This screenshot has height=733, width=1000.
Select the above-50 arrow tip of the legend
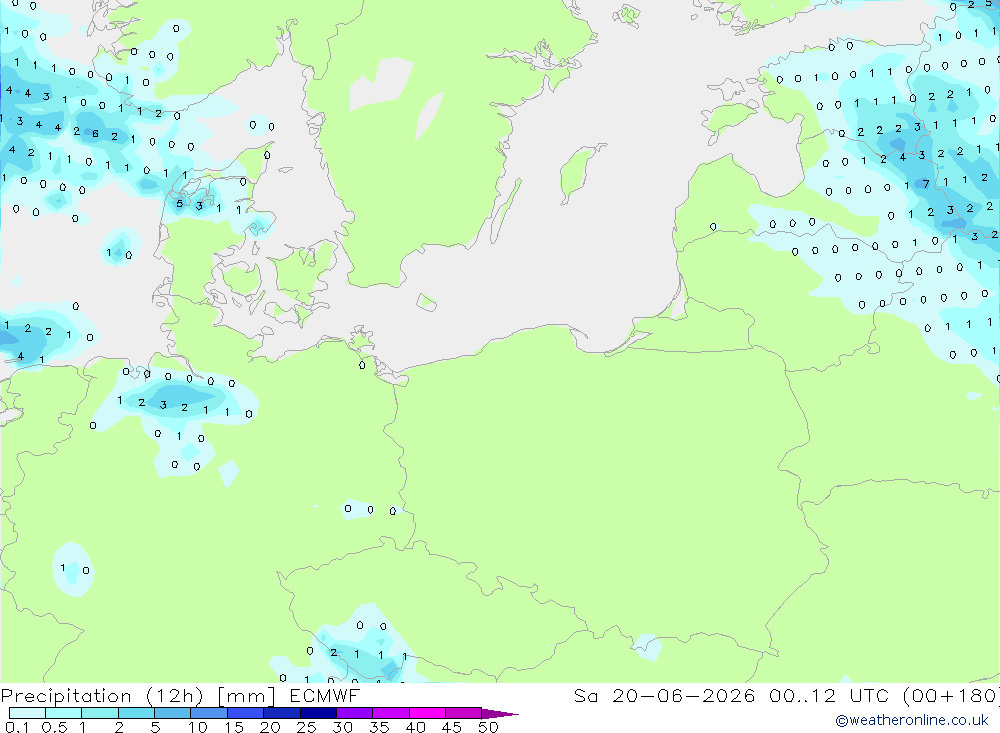(x=499, y=713)
